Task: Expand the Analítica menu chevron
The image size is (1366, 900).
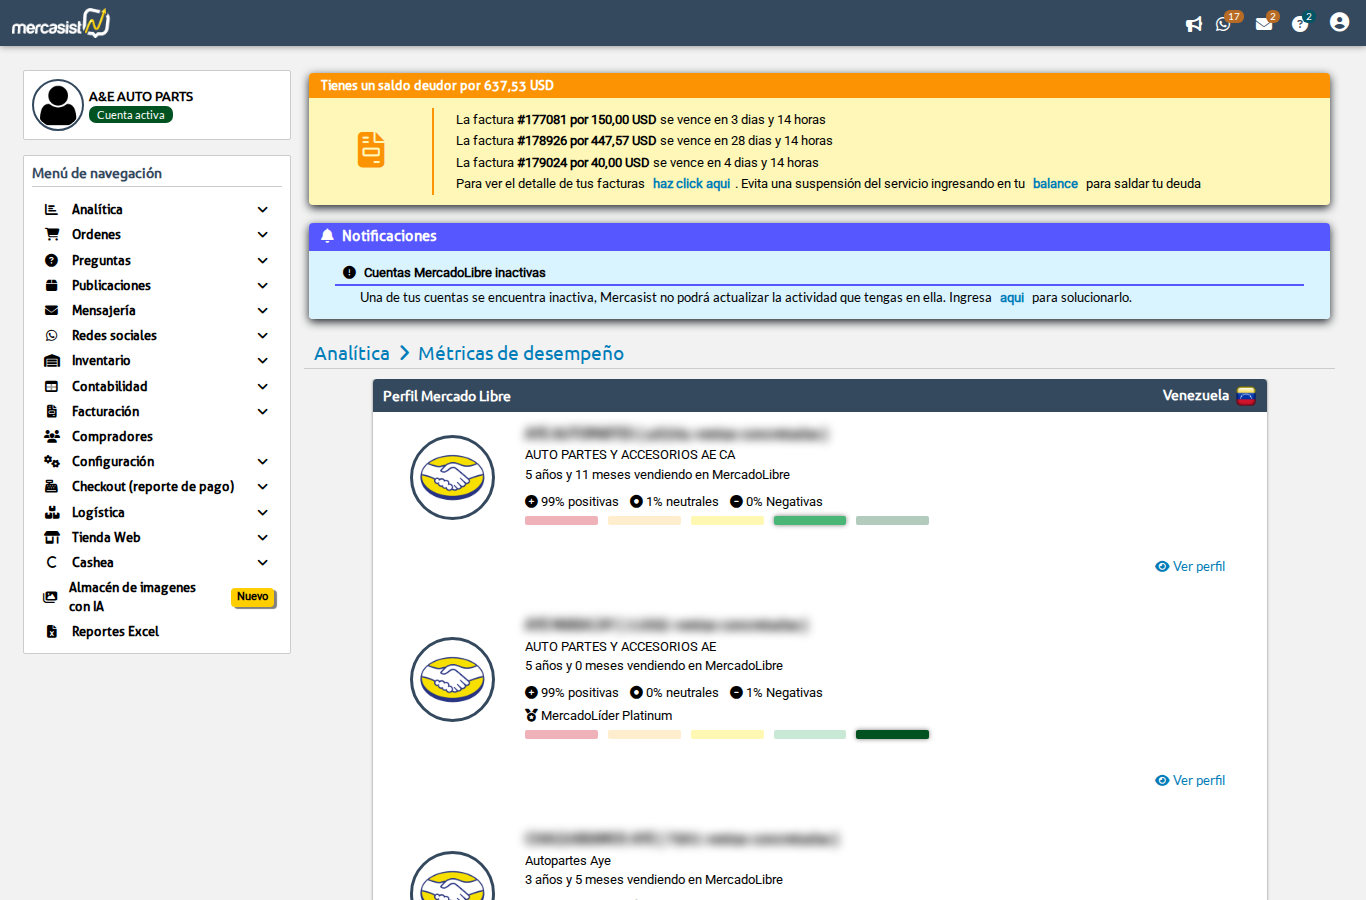Action: pyautogui.click(x=263, y=210)
